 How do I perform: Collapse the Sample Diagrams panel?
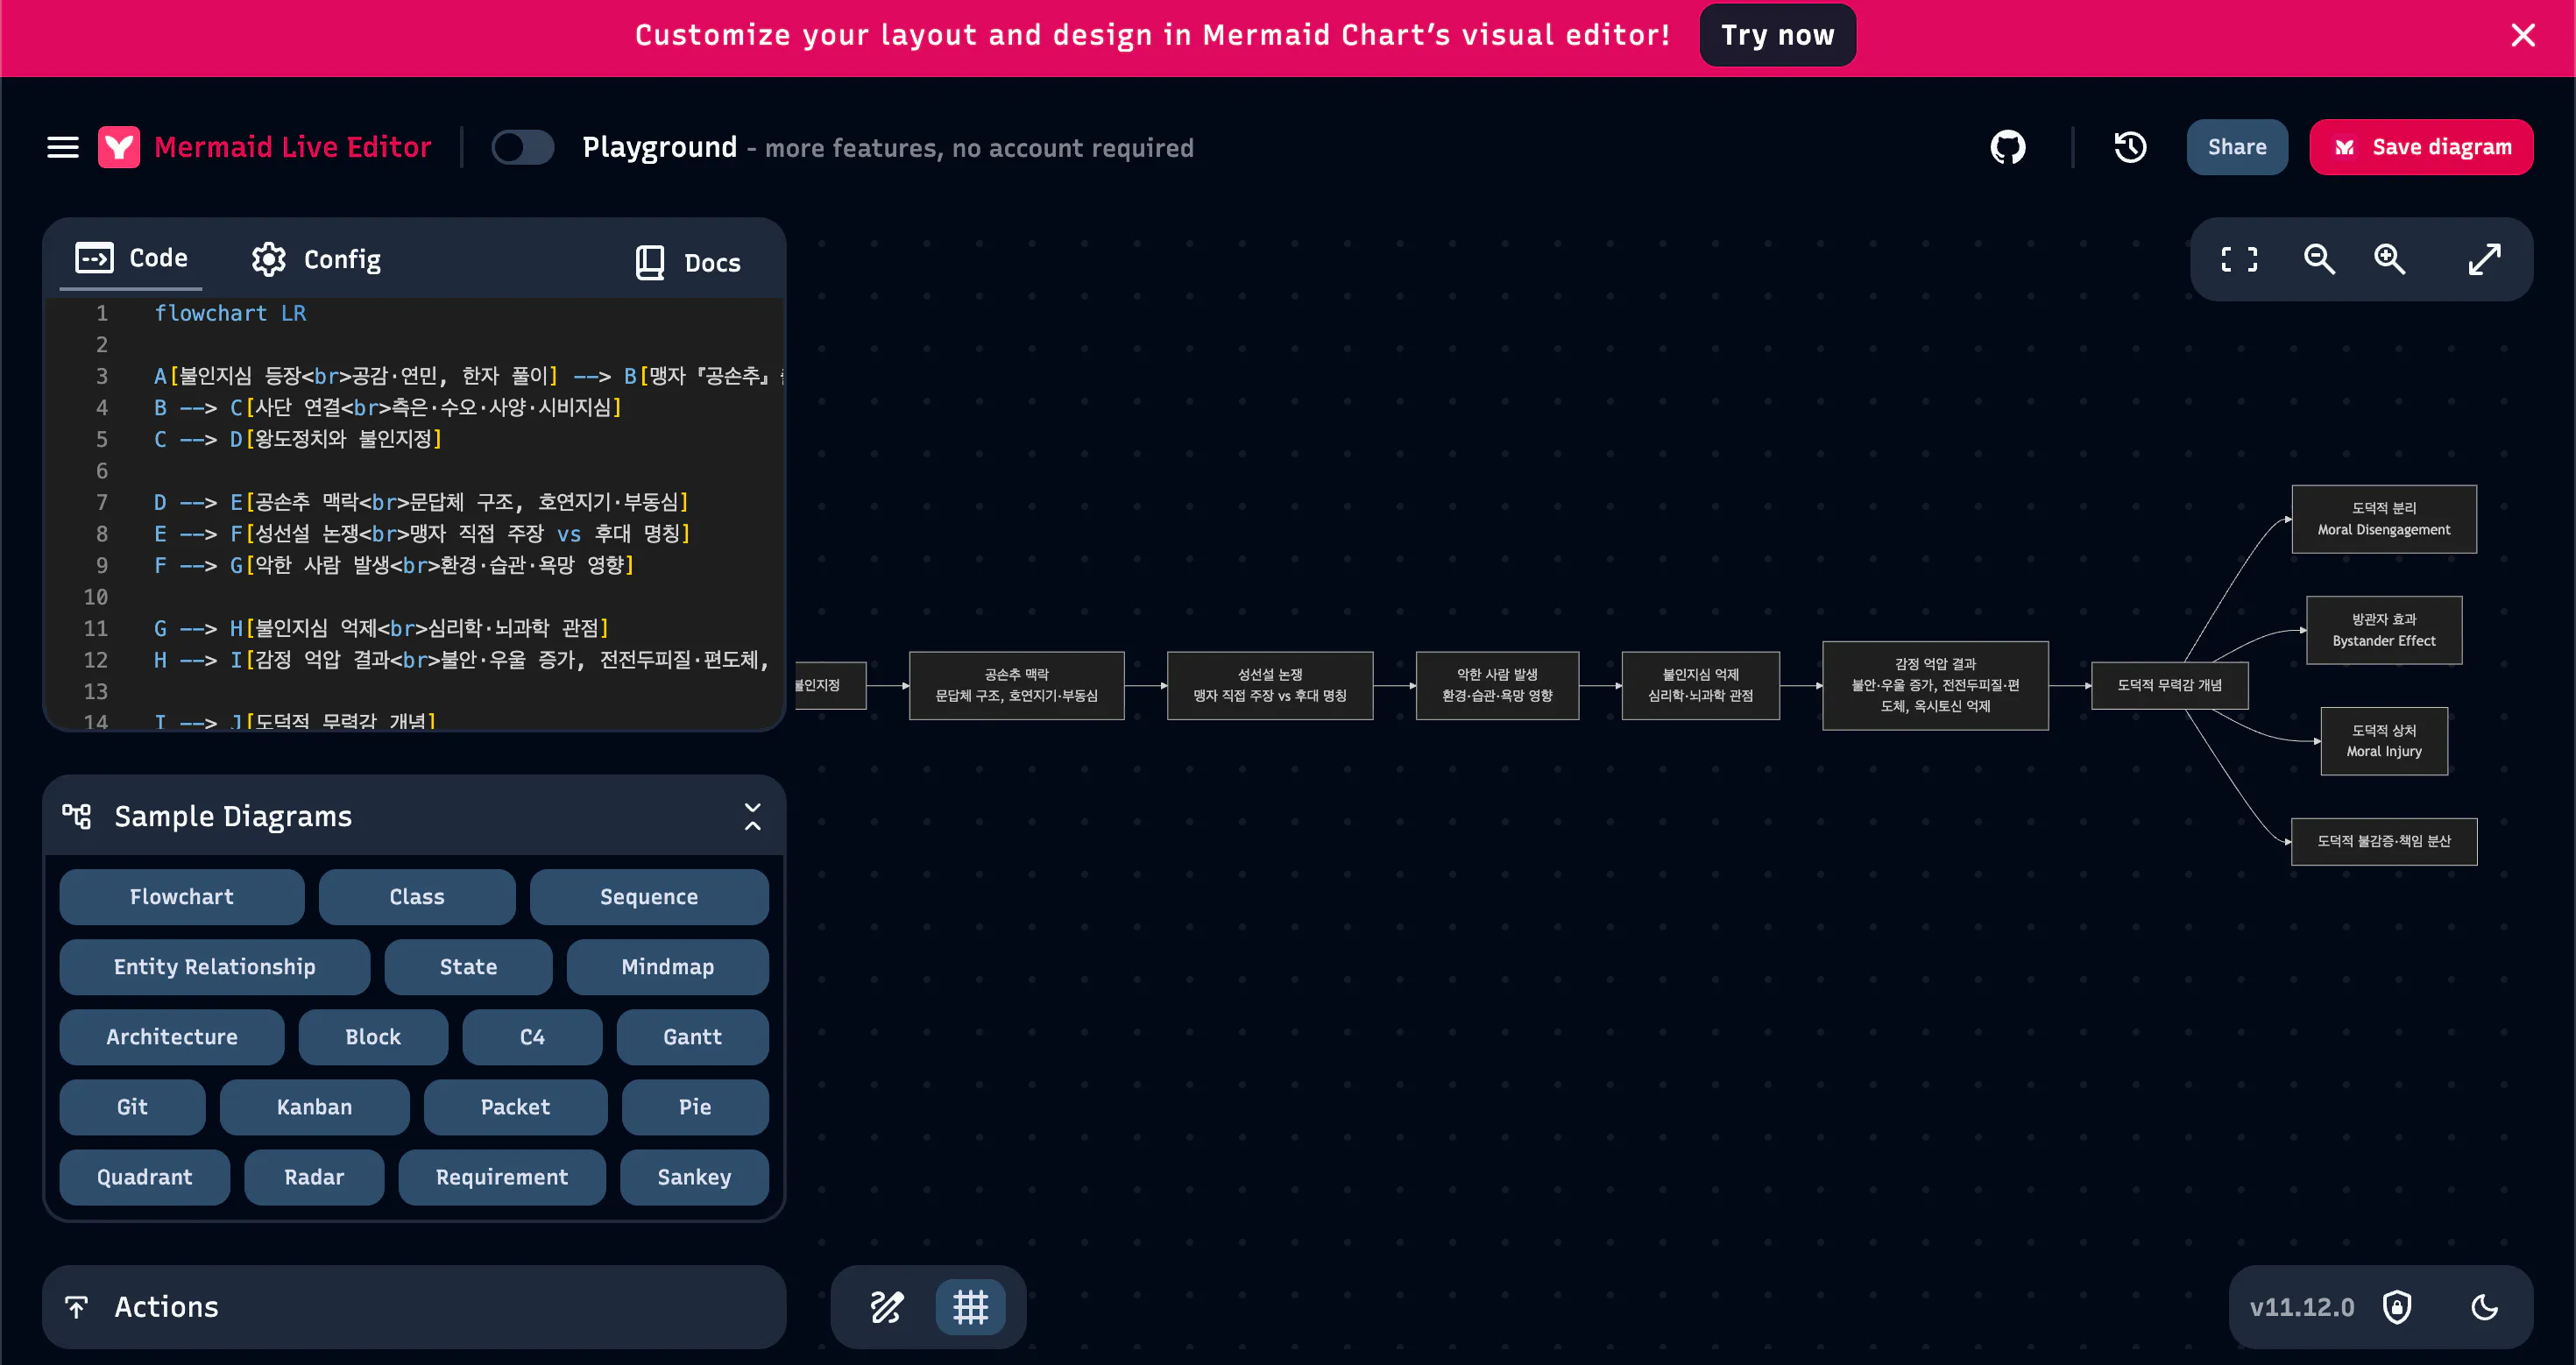tap(752, 816)
